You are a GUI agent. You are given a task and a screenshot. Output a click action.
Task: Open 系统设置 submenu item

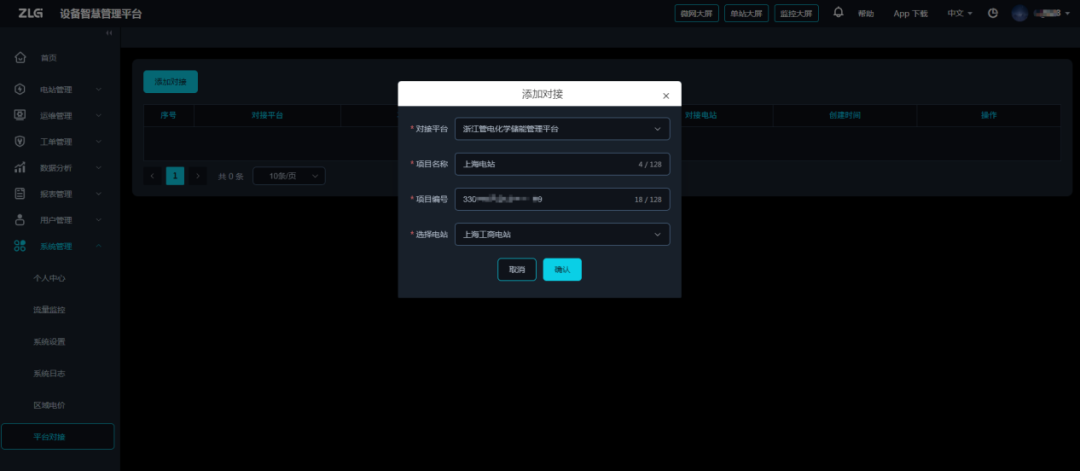coord(50,342)
